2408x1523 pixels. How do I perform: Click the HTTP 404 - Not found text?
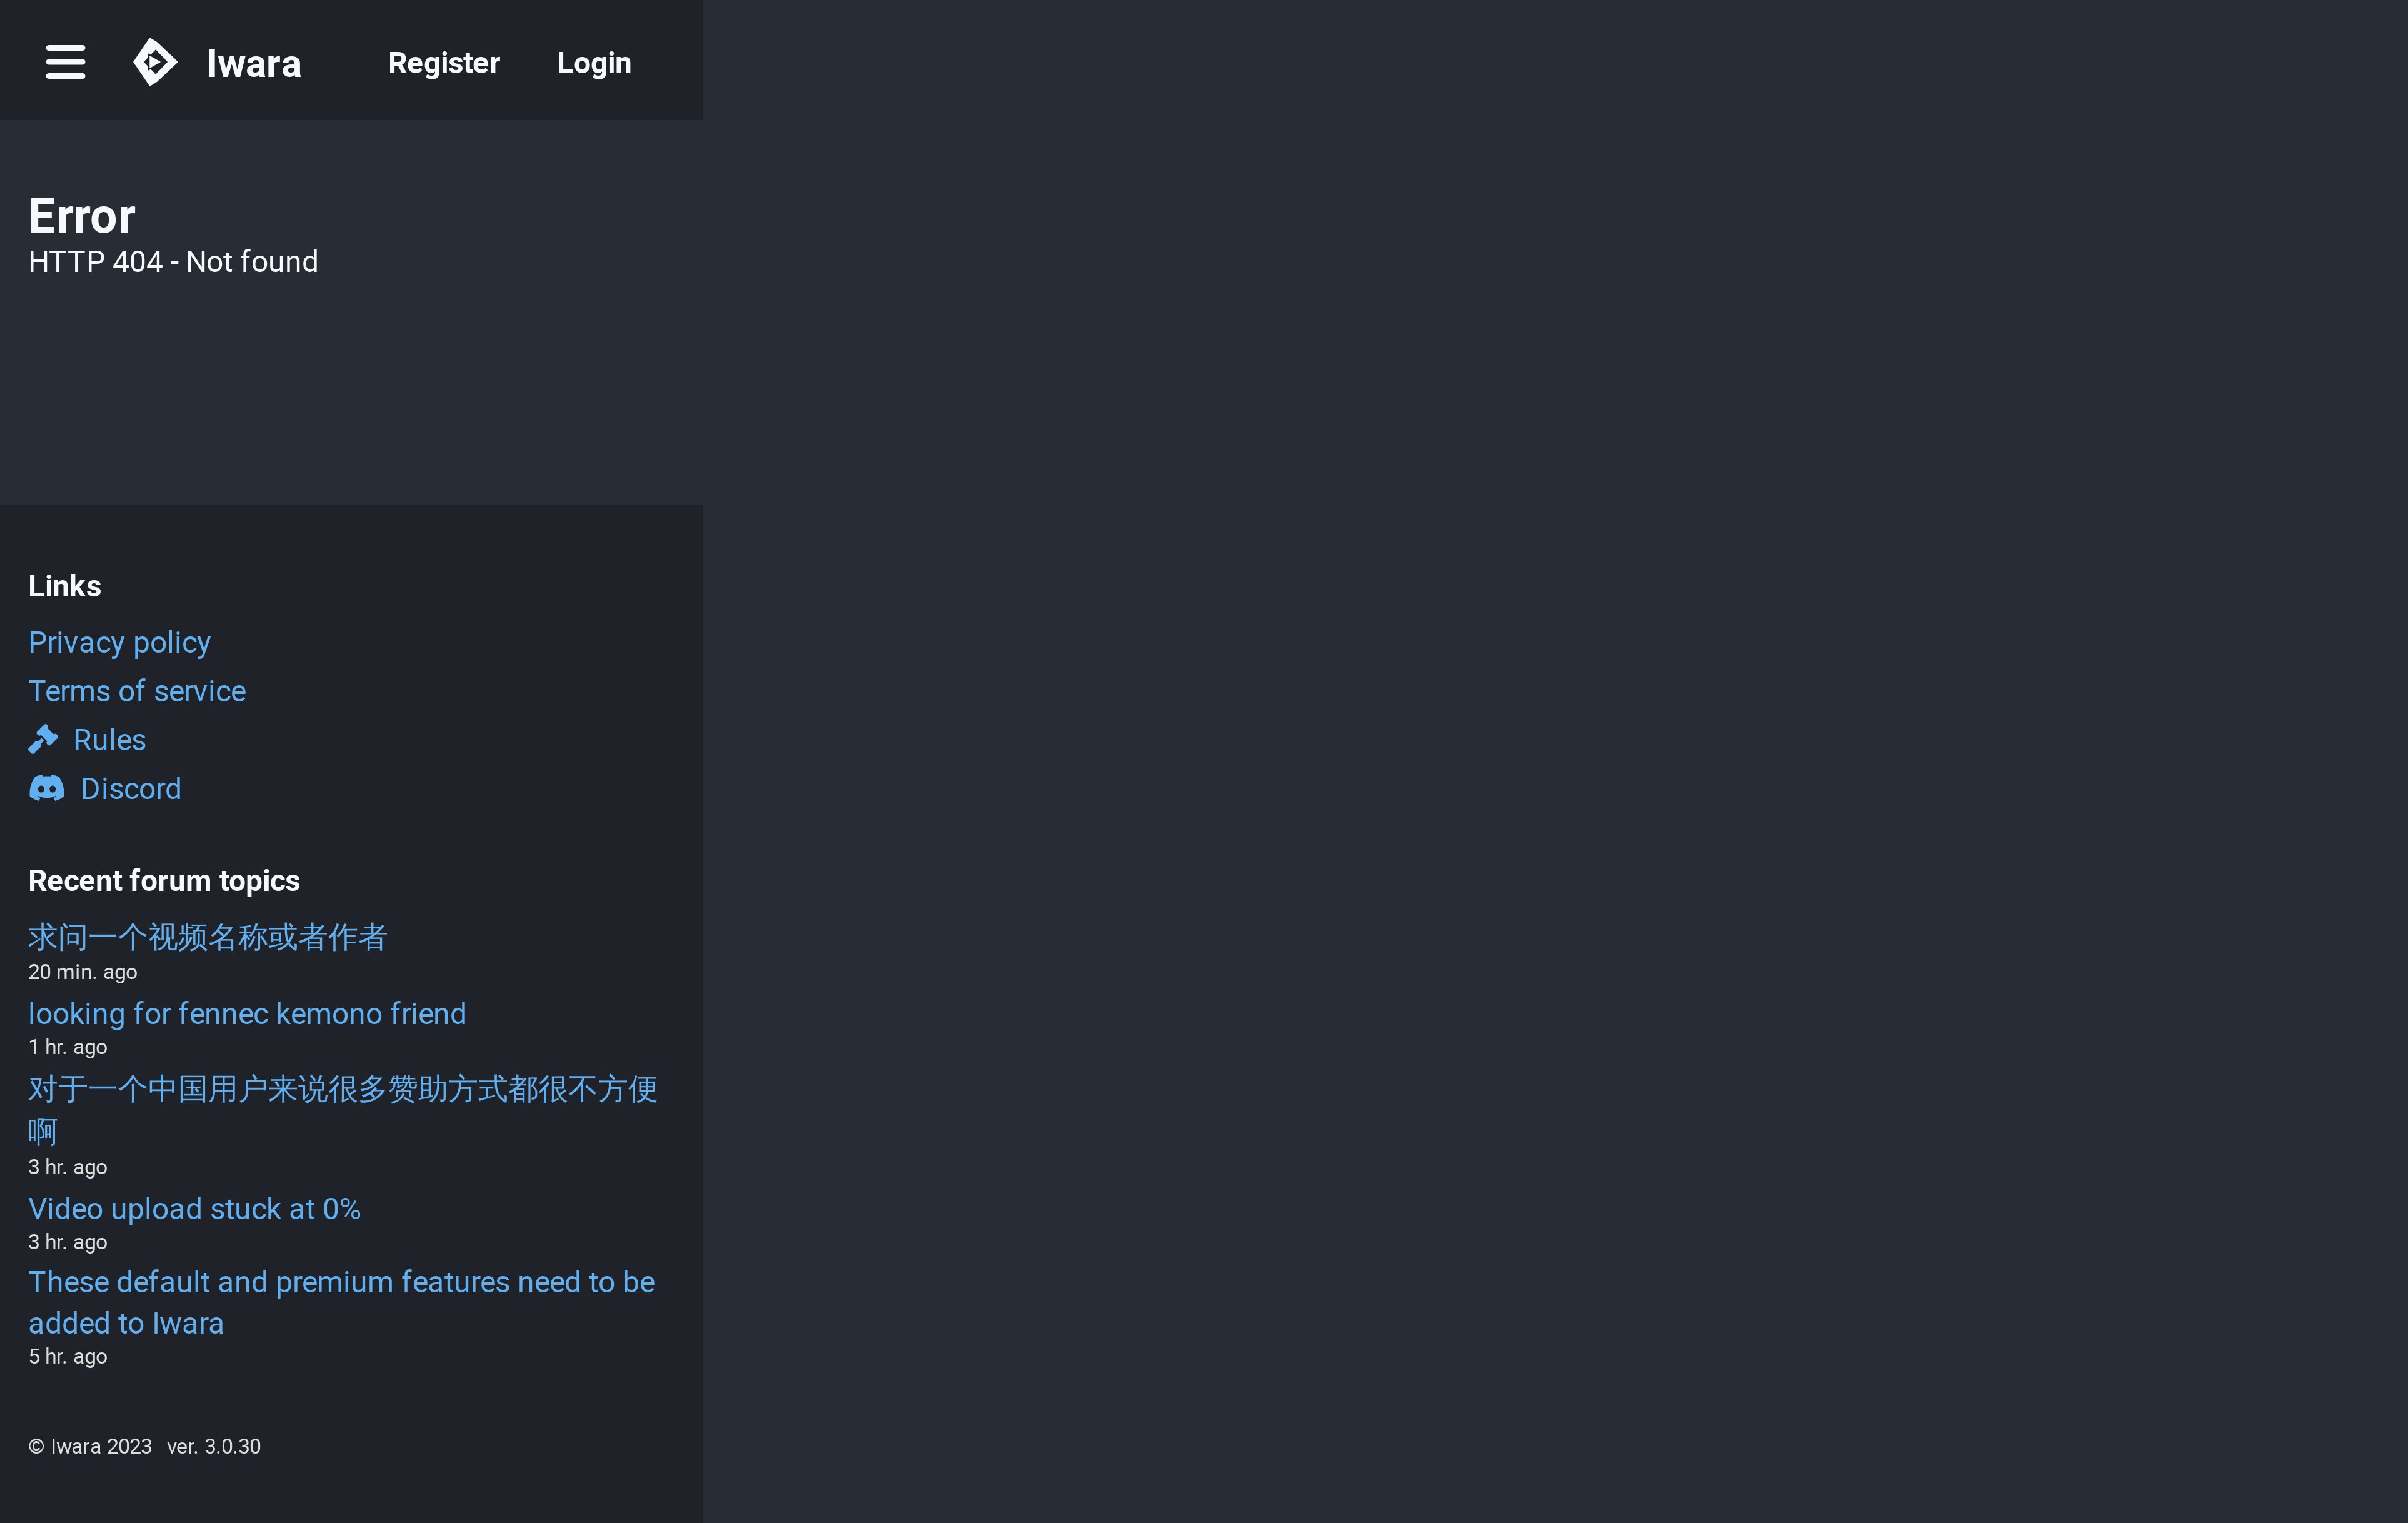point(173,262)
